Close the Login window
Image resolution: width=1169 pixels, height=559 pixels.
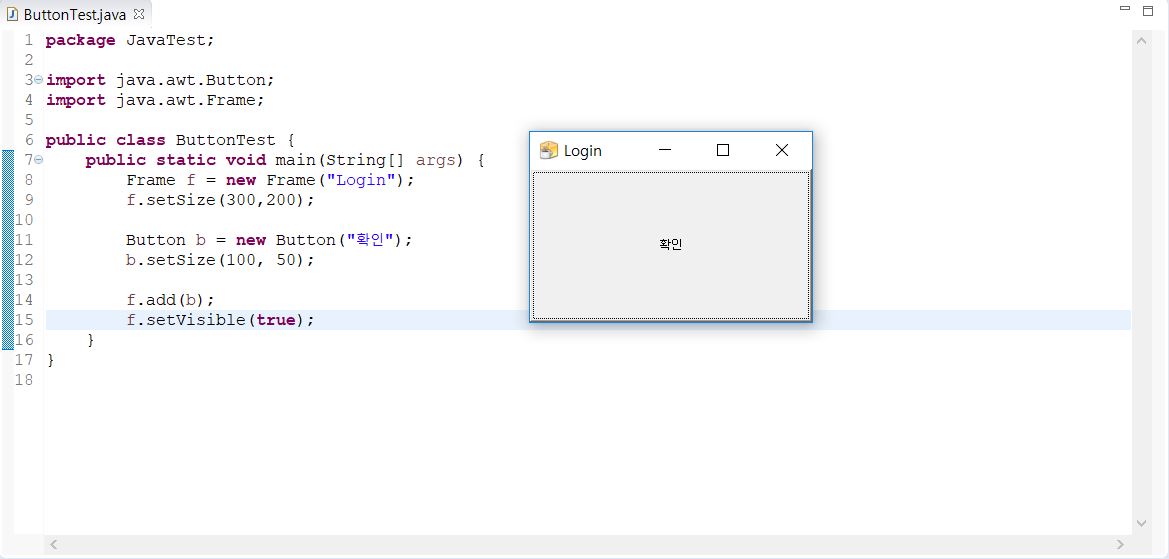coord(781,151)
